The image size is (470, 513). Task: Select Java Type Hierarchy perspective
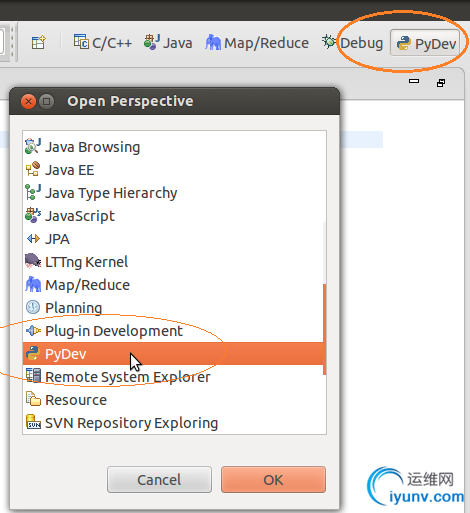point(173,193)
